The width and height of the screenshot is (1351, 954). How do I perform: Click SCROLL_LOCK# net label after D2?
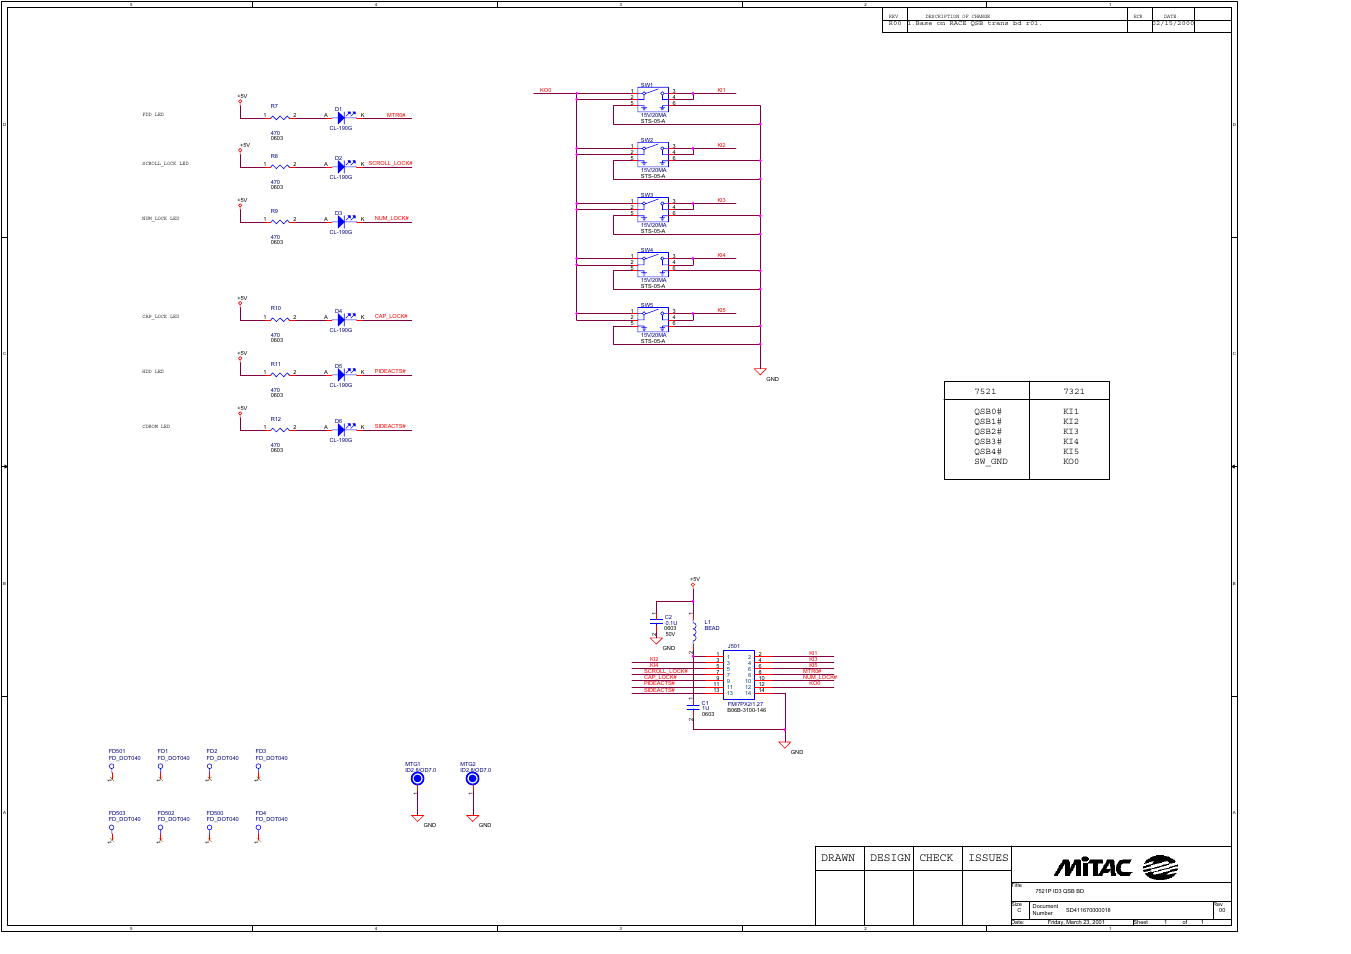(x=390, y=163)
